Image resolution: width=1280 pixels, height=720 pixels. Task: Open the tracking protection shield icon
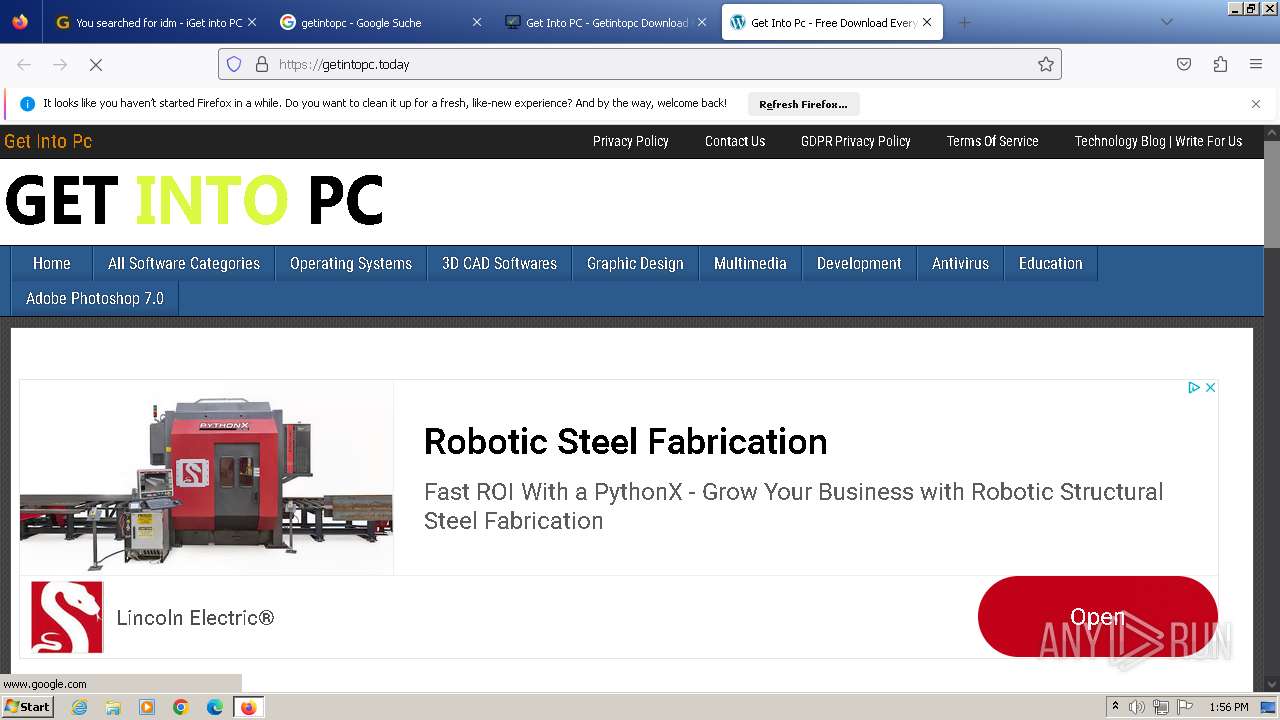[x=234, y=64]
